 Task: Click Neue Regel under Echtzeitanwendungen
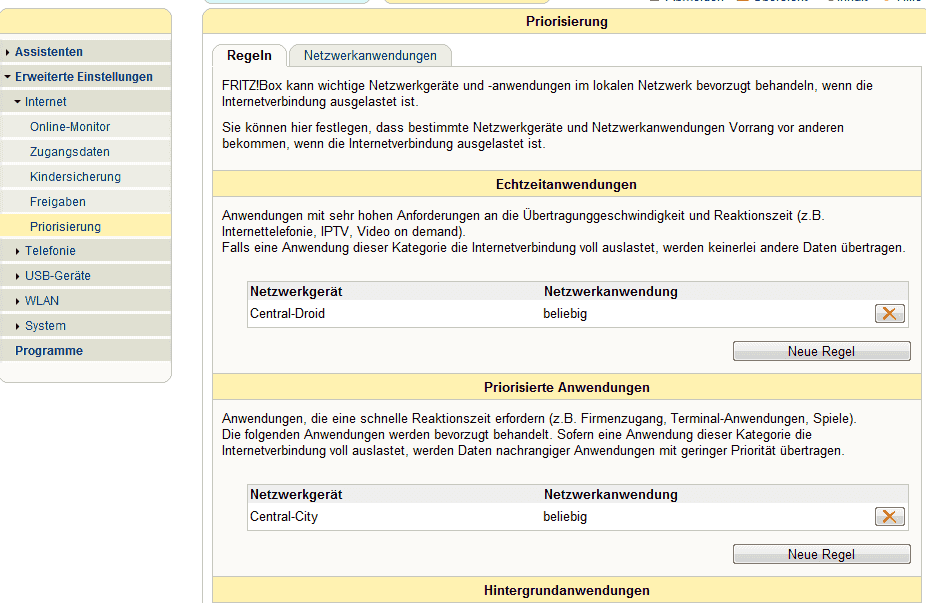tap(821, 351)
